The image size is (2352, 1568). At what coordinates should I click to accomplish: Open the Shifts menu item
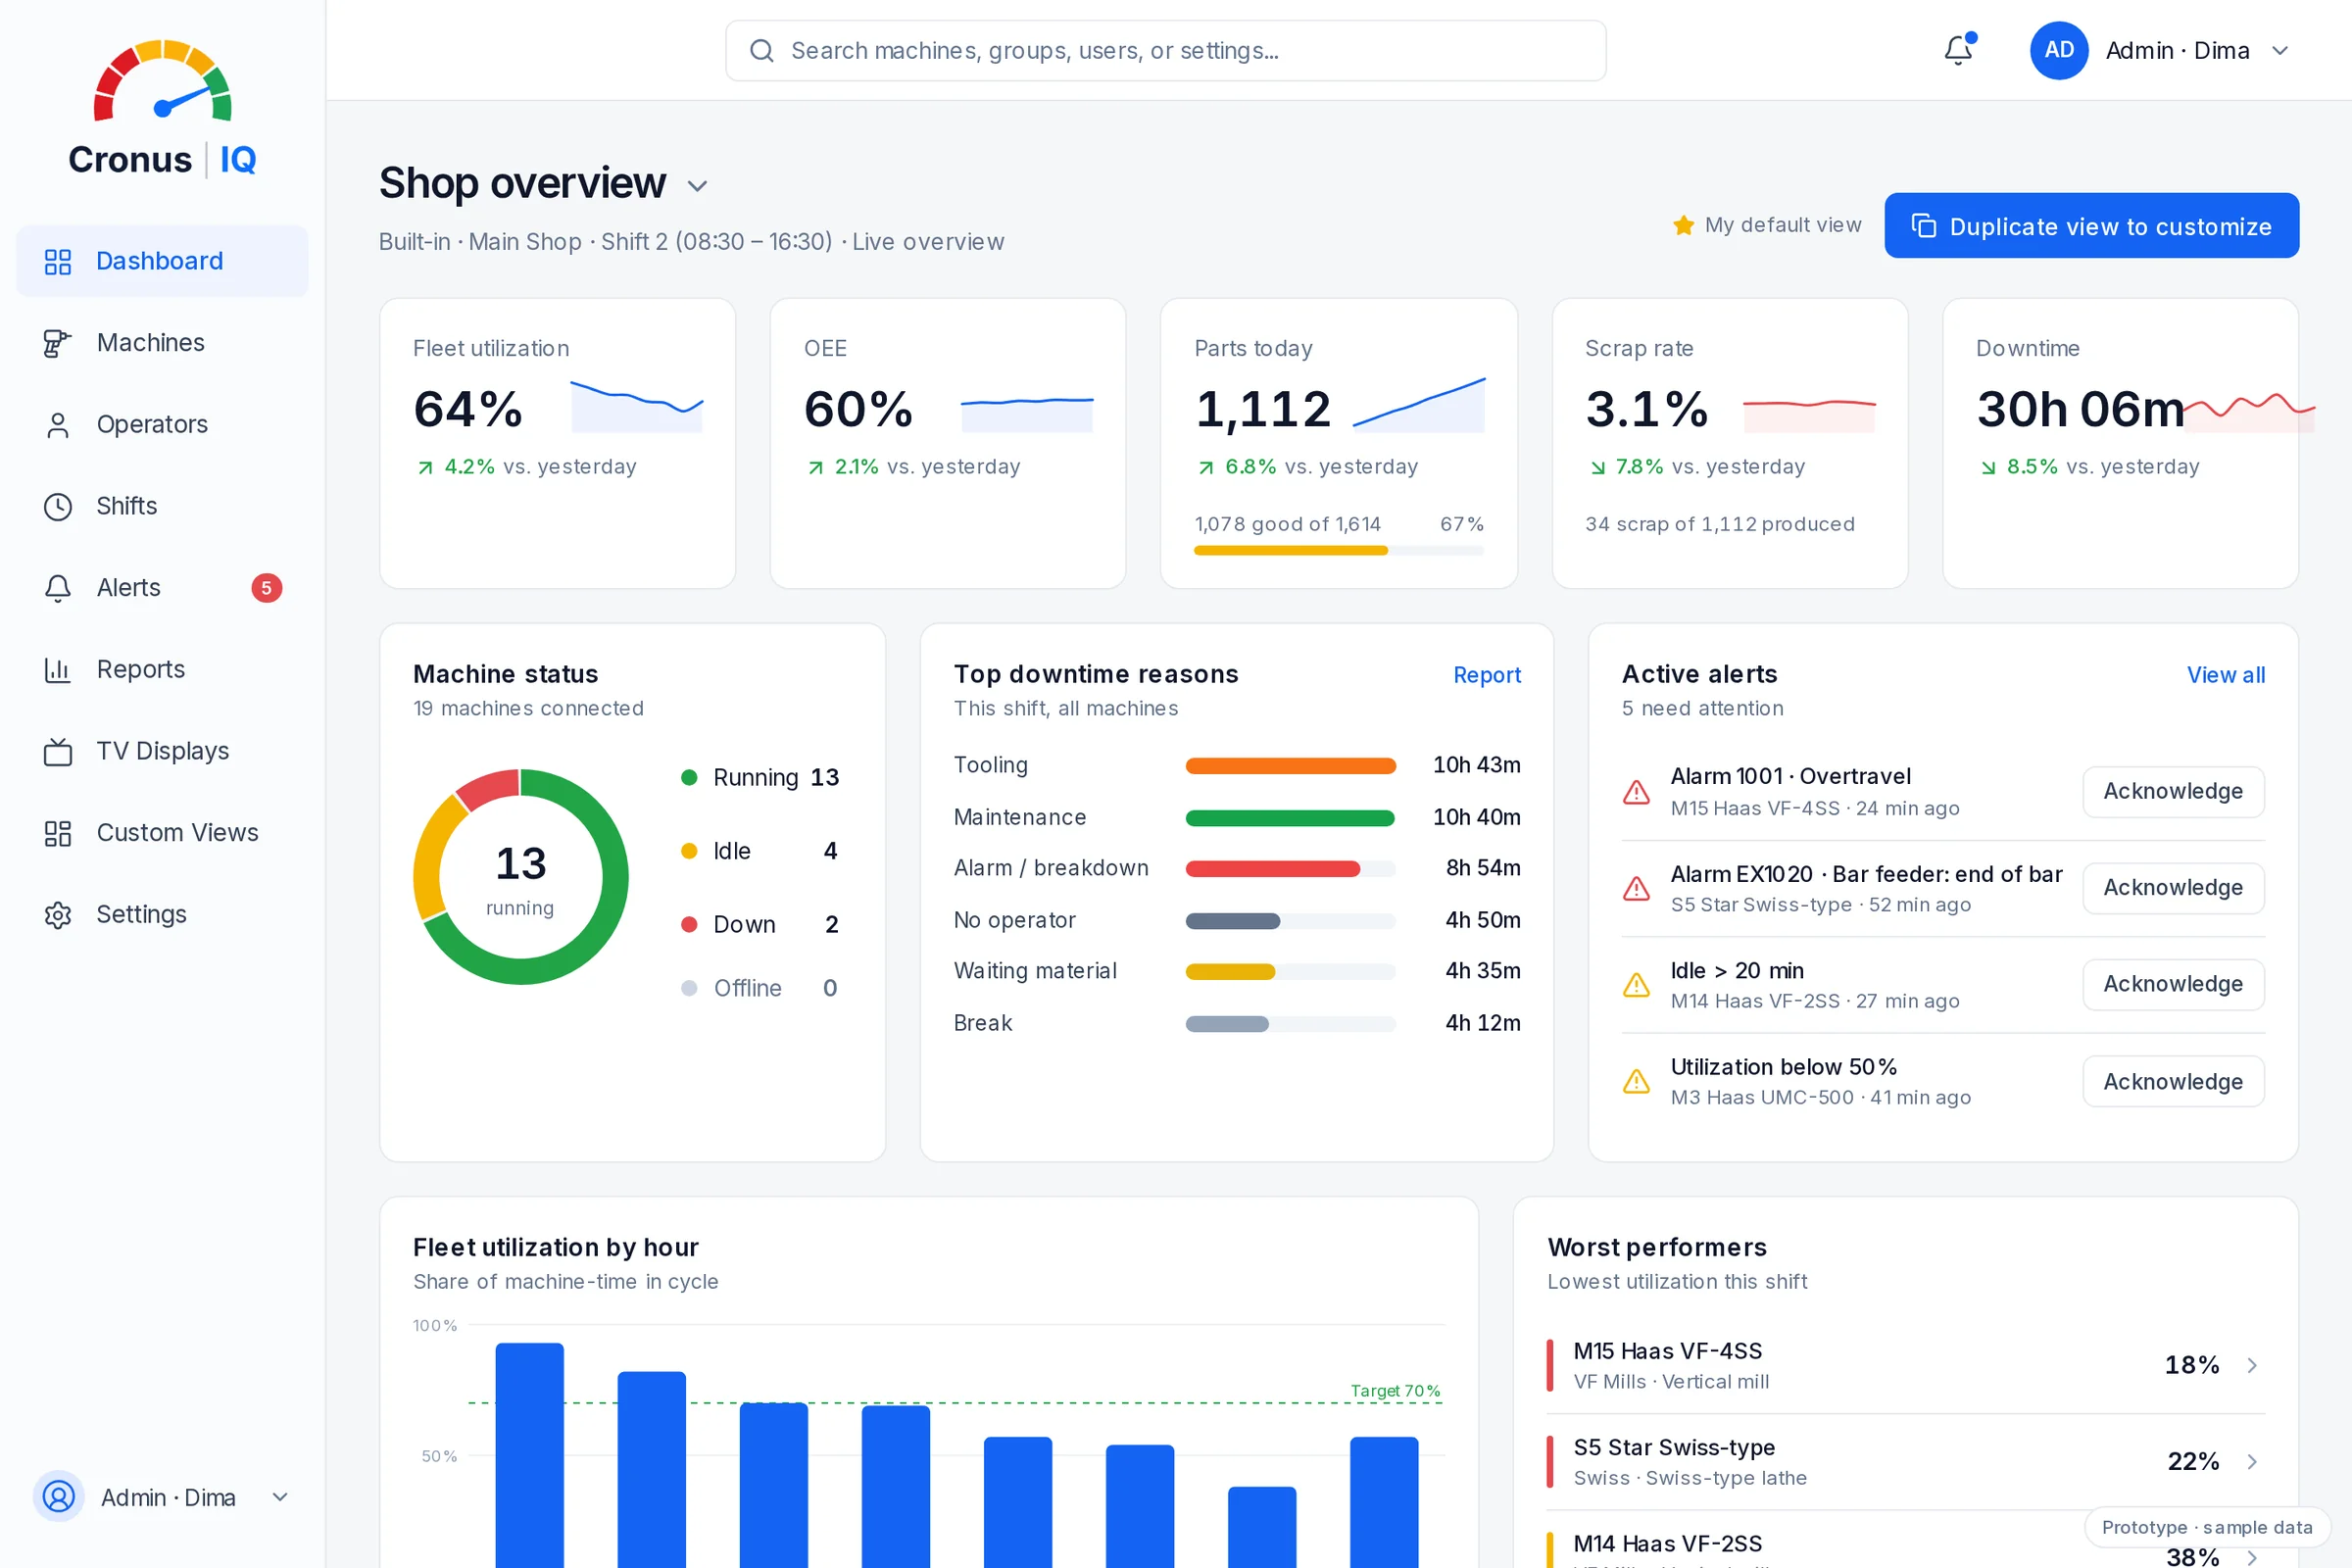point(162,507)
